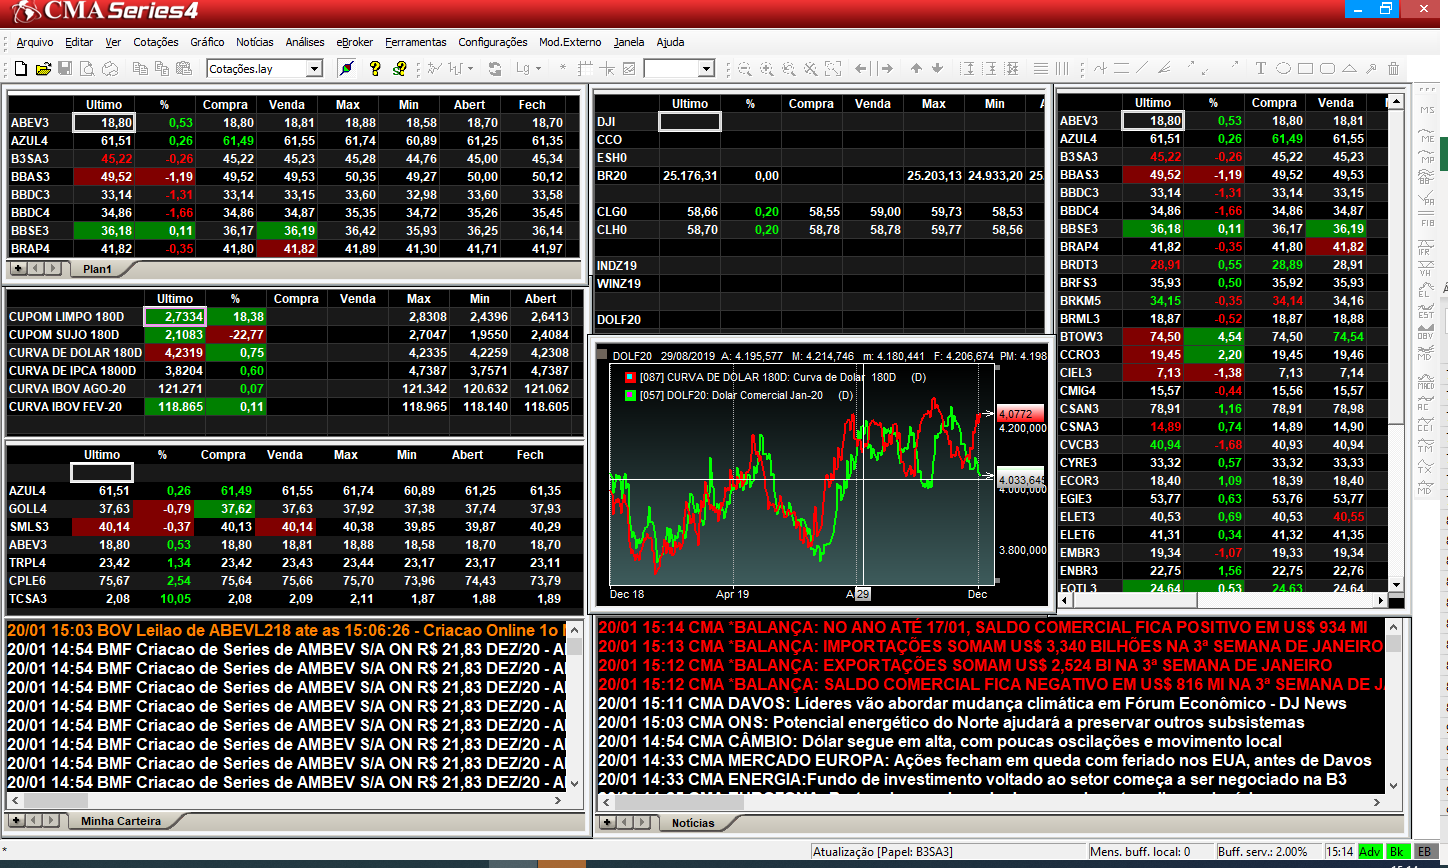Image resolution: width=1448 pixels, height=868 pixels.
Task: Open a file with the folder icon
Action: [43, 69]
